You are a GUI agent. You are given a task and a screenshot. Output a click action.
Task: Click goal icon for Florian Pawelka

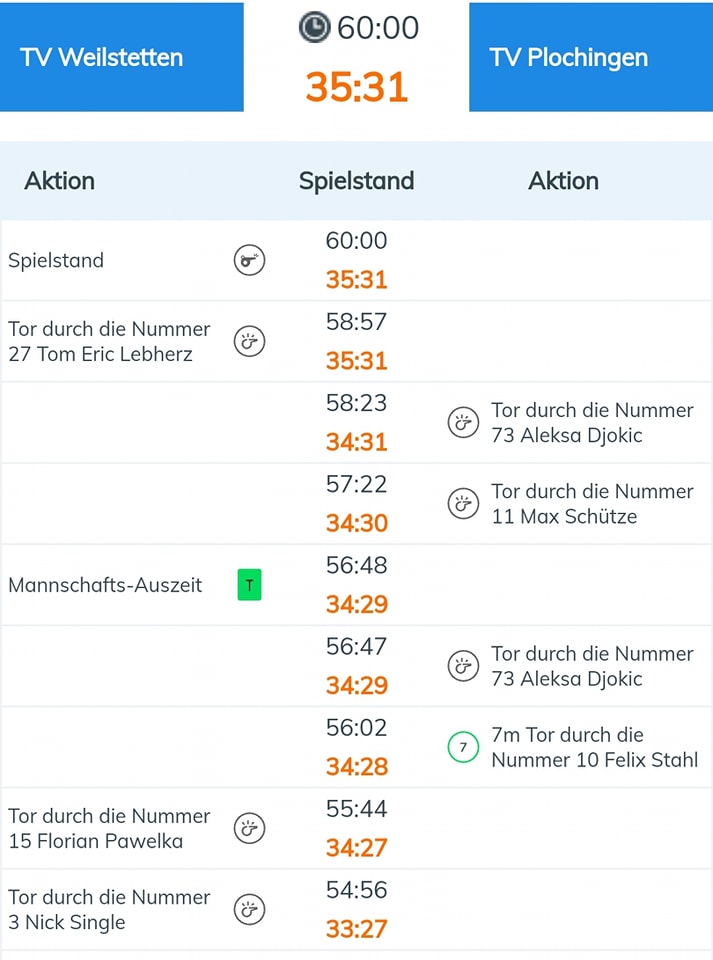click(249, 828)
